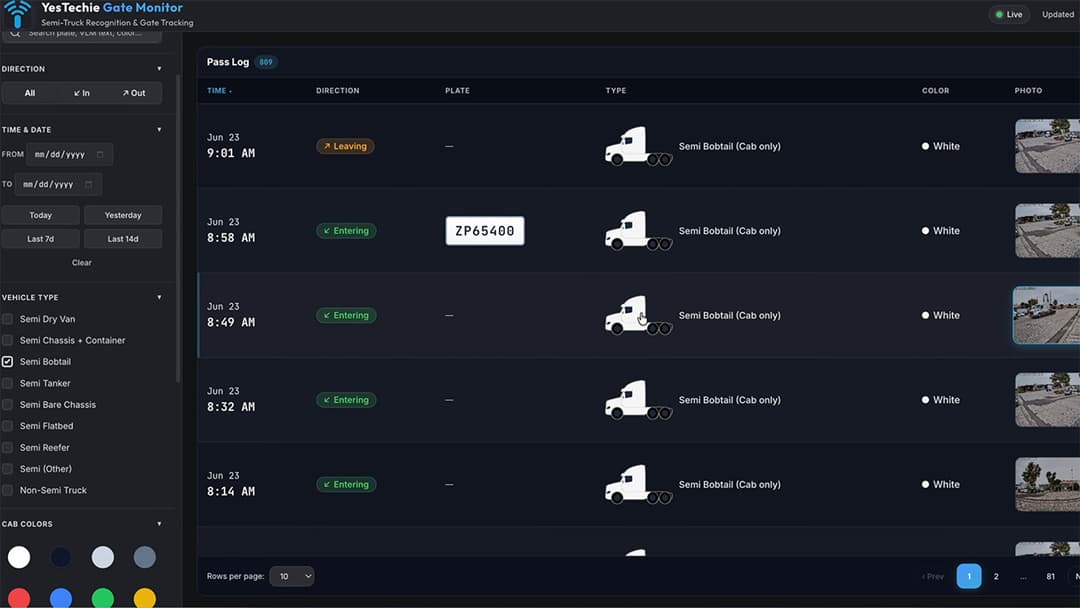This screenshot has height=608, width=1080.
Task: Click the TO date input field
Action: [59, 185]
